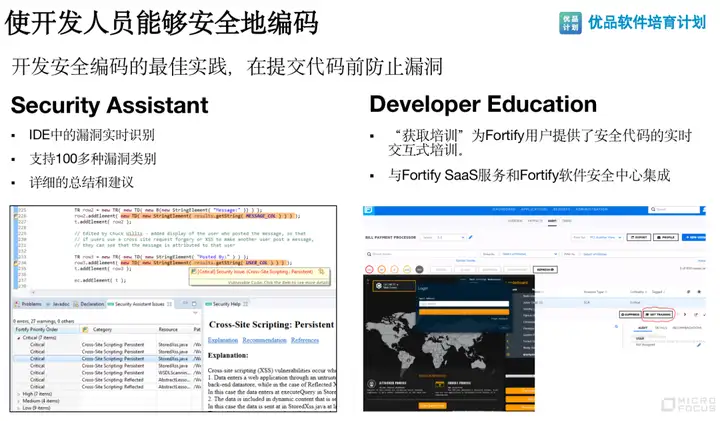Focus the email field in Login overlay

pyautogui.click(x=464, y=303)
